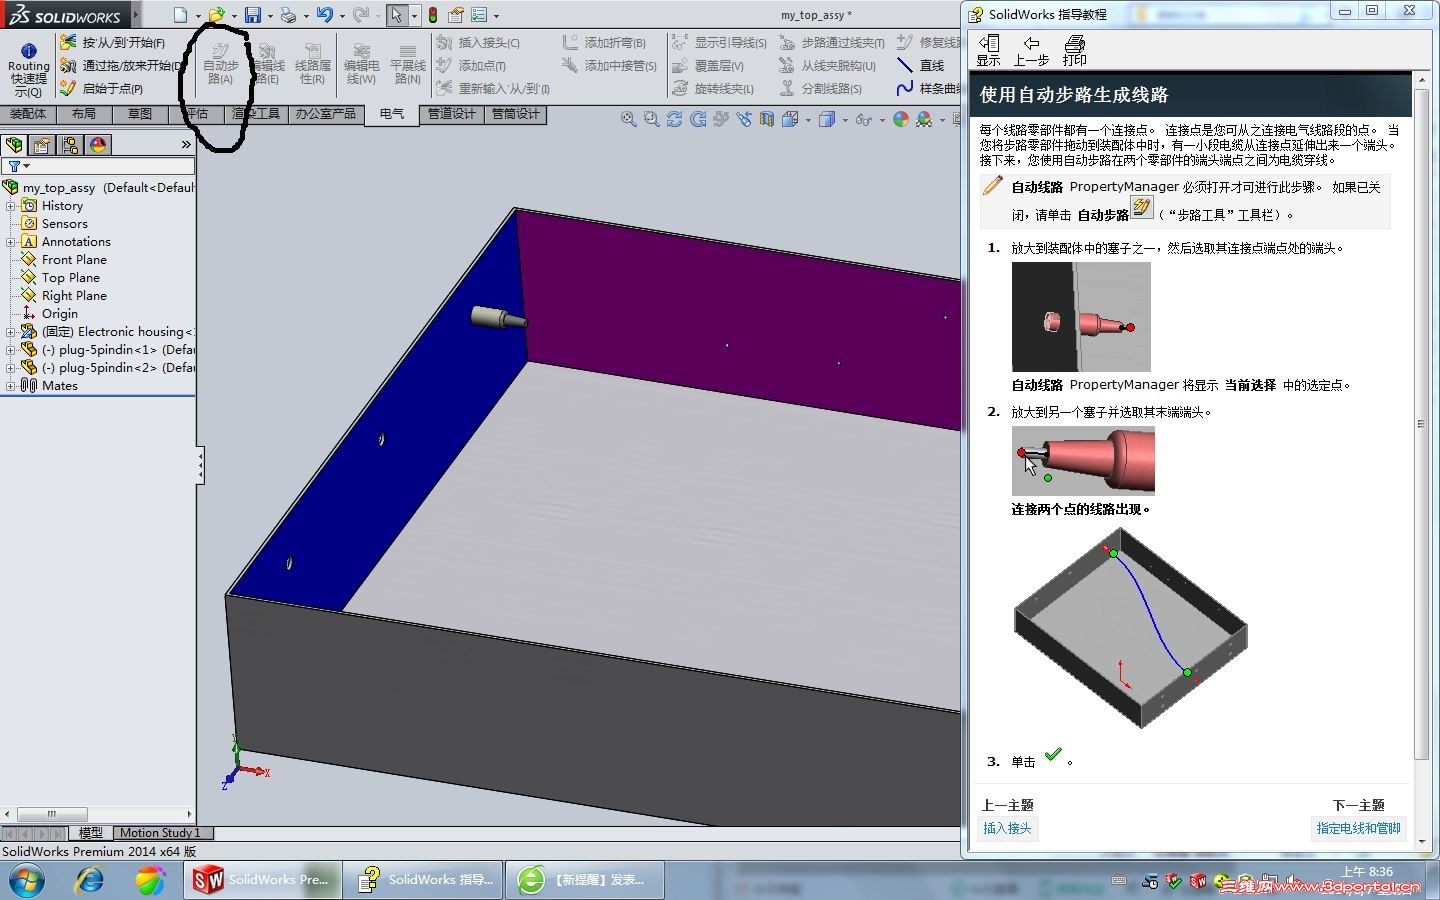Select the Front Plane tree item
The image size is (1440, 900).
tap(74, 260)
